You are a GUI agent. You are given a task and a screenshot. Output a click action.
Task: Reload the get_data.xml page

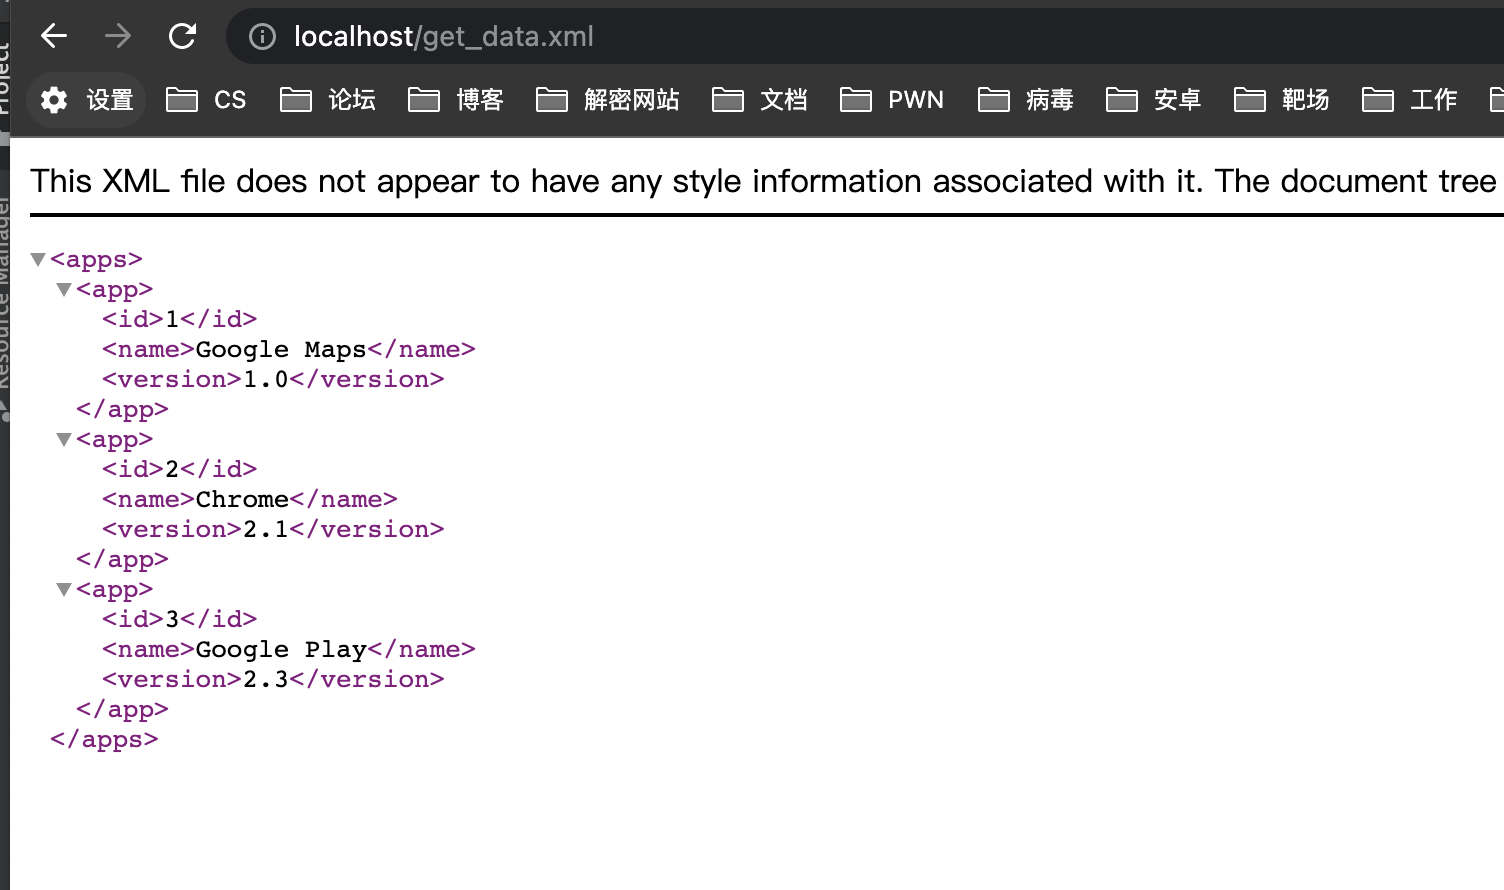tap(182, 37)
